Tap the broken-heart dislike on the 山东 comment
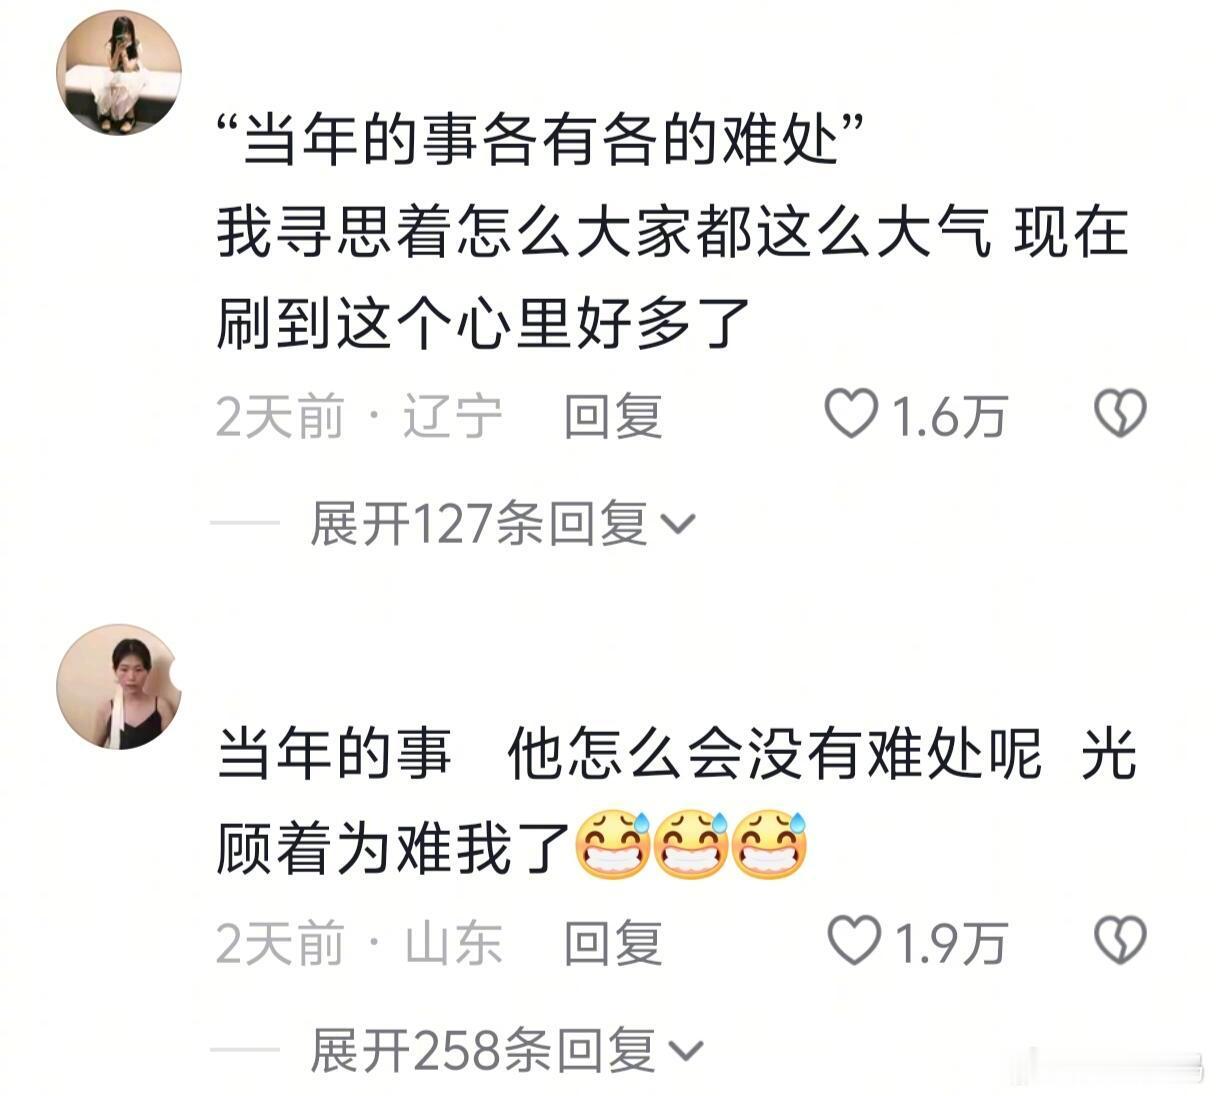The height and width of the screenshot is (1096, 1216). click(1120, 941)
